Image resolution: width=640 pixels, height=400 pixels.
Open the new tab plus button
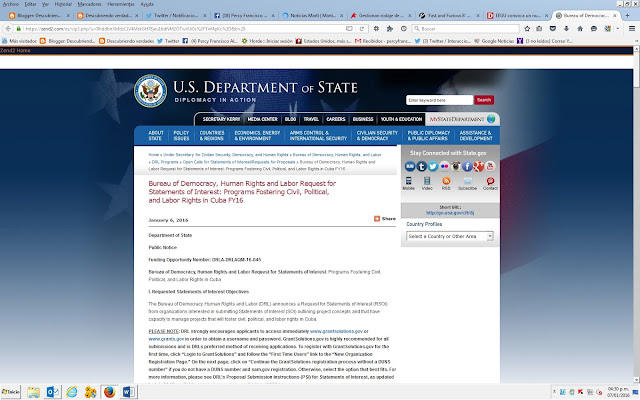point(627,16)
